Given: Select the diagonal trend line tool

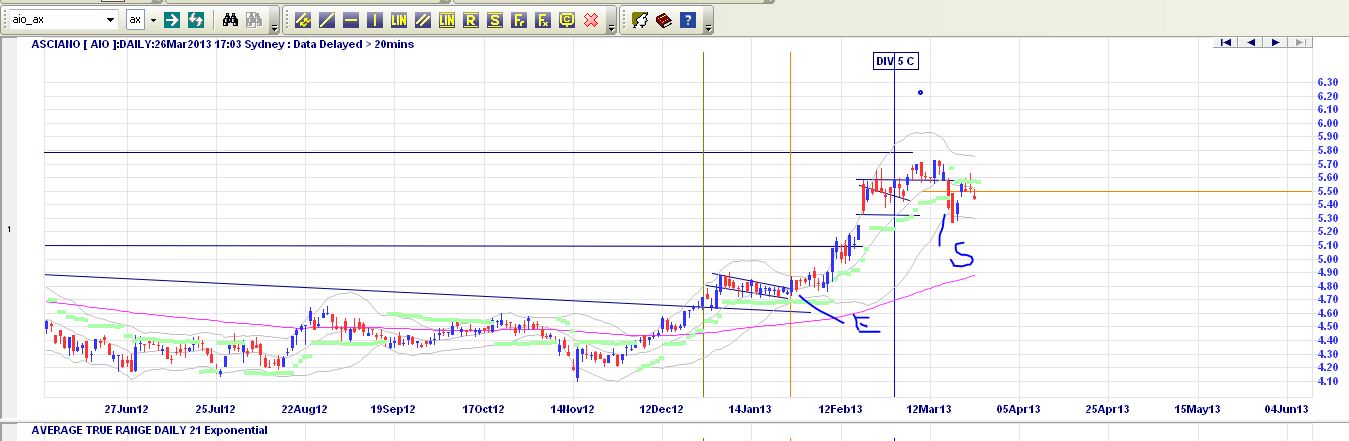Looking at the screenshot, I should click(327, 19).
